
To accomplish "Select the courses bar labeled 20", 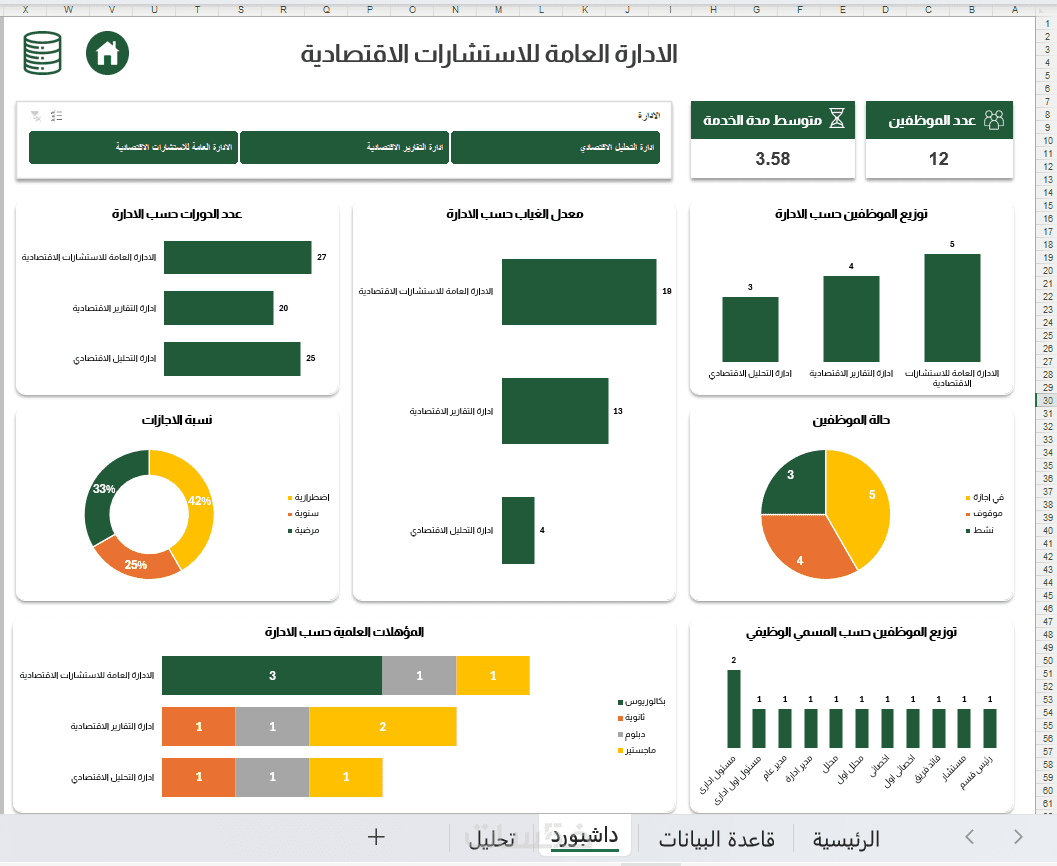I will click(218, 308).
